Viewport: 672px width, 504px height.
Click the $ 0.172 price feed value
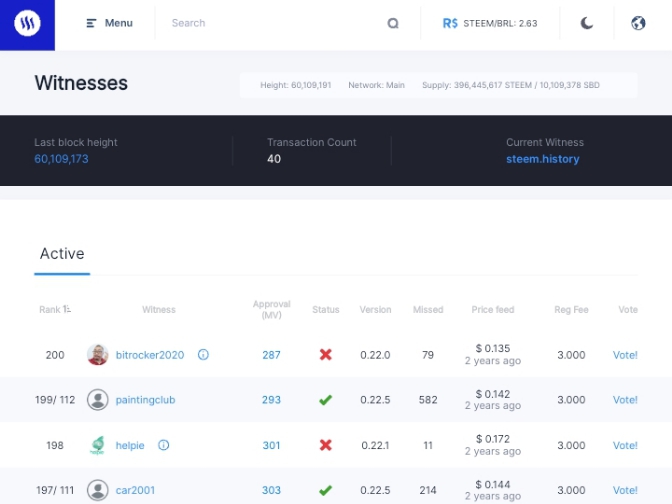point(493,439)
